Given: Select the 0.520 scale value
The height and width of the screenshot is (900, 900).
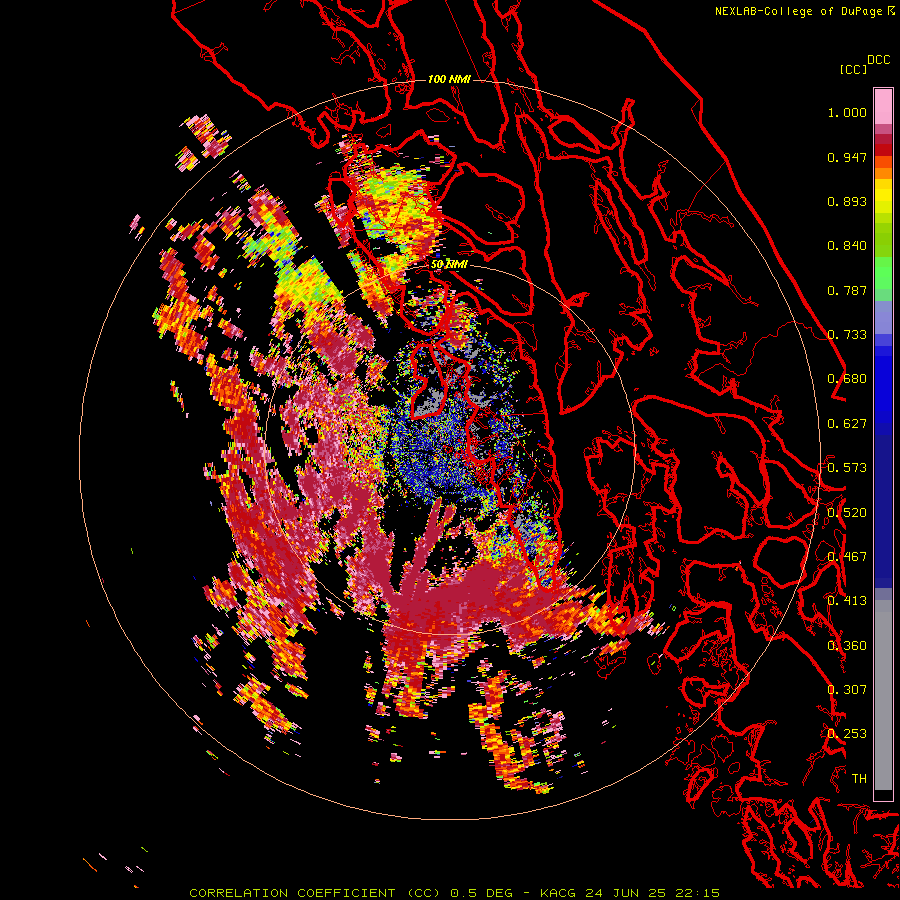Looking at the screenshot, I should (847, 513).
